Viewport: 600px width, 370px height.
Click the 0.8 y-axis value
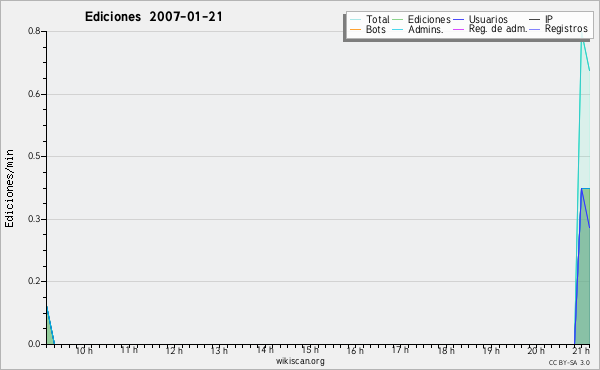tap(34, 31)
